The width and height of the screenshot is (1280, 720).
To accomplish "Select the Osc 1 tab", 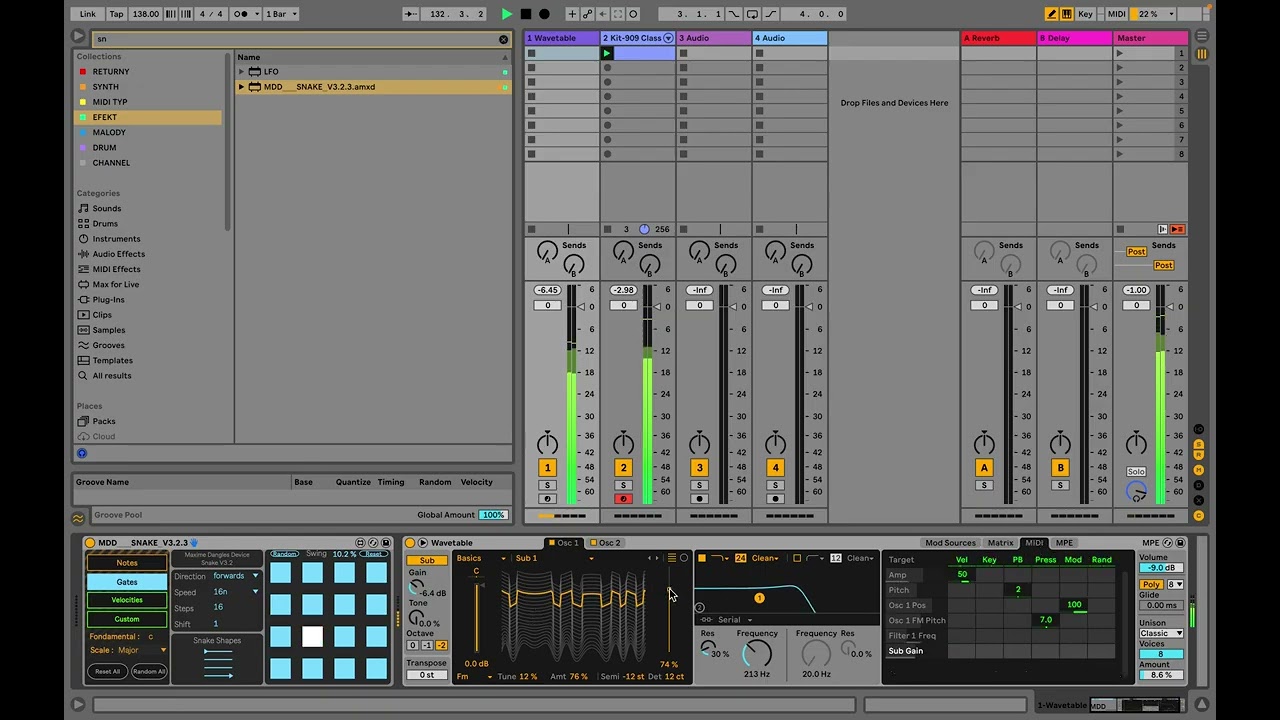I will 563,543.
